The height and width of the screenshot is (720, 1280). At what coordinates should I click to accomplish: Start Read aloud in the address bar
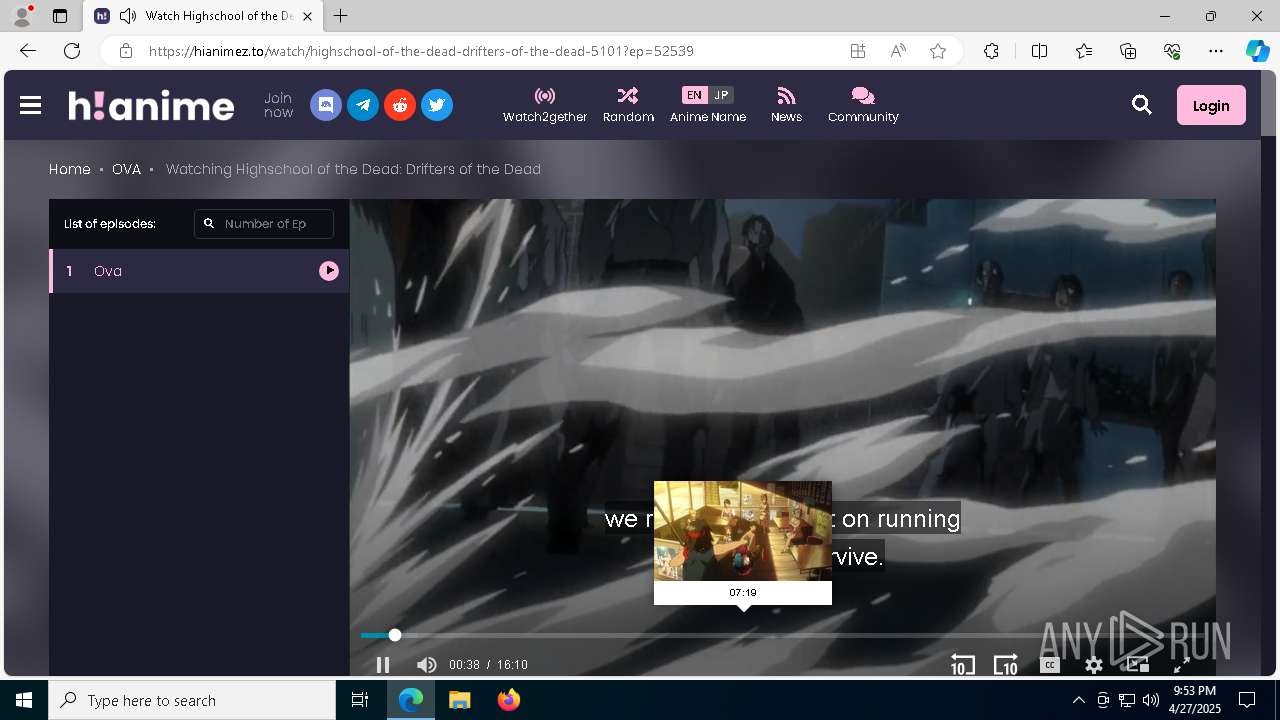[x=898, y=51]
